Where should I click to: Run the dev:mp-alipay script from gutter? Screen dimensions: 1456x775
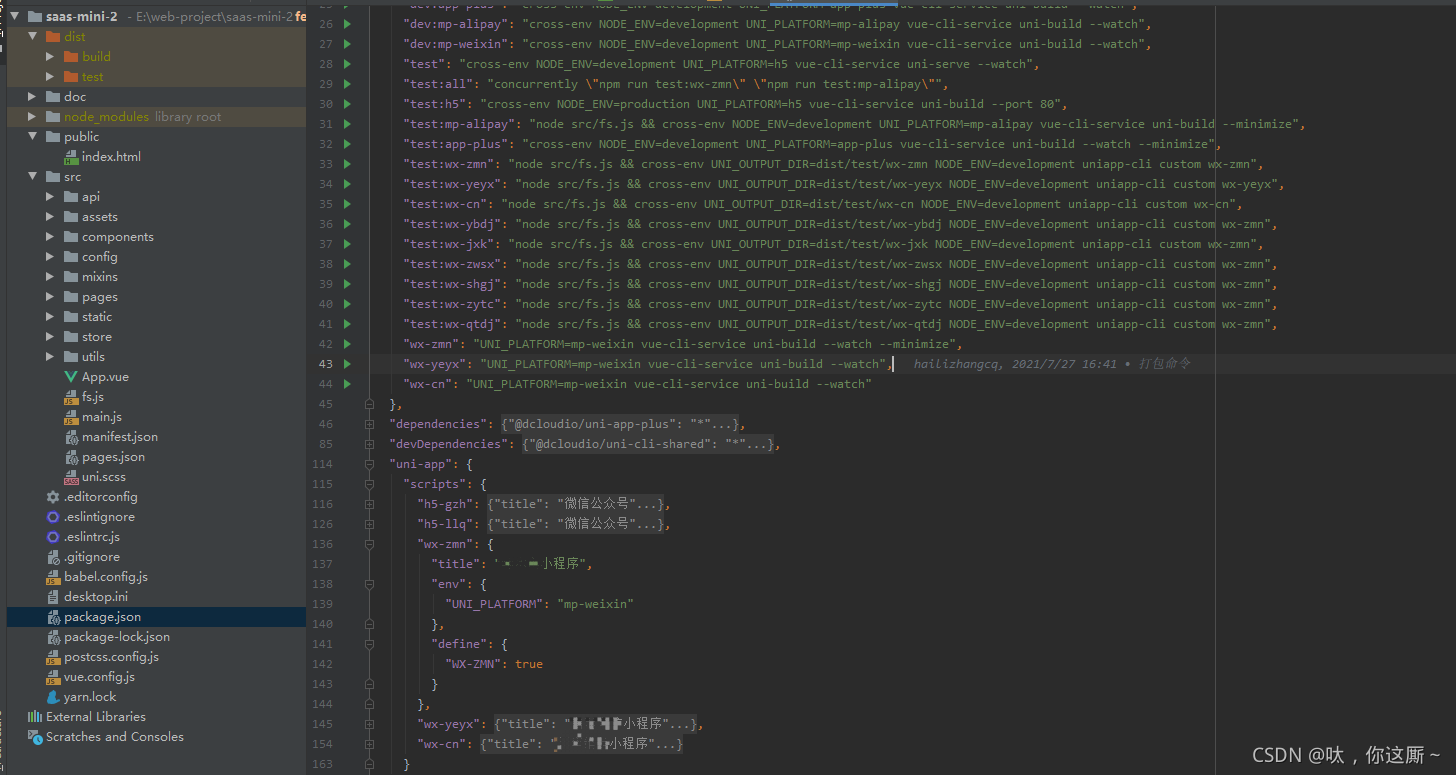347,24
